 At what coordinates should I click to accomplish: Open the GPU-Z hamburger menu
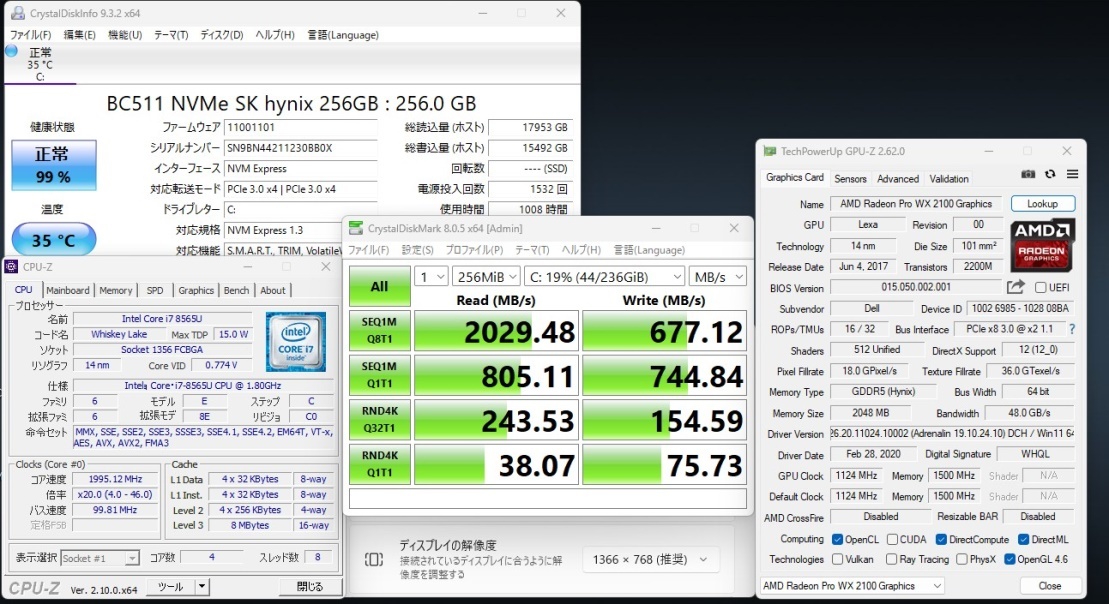tap(1072, 174)
